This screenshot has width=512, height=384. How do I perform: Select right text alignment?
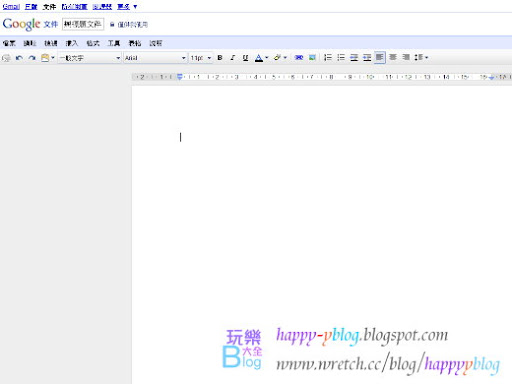406,57
